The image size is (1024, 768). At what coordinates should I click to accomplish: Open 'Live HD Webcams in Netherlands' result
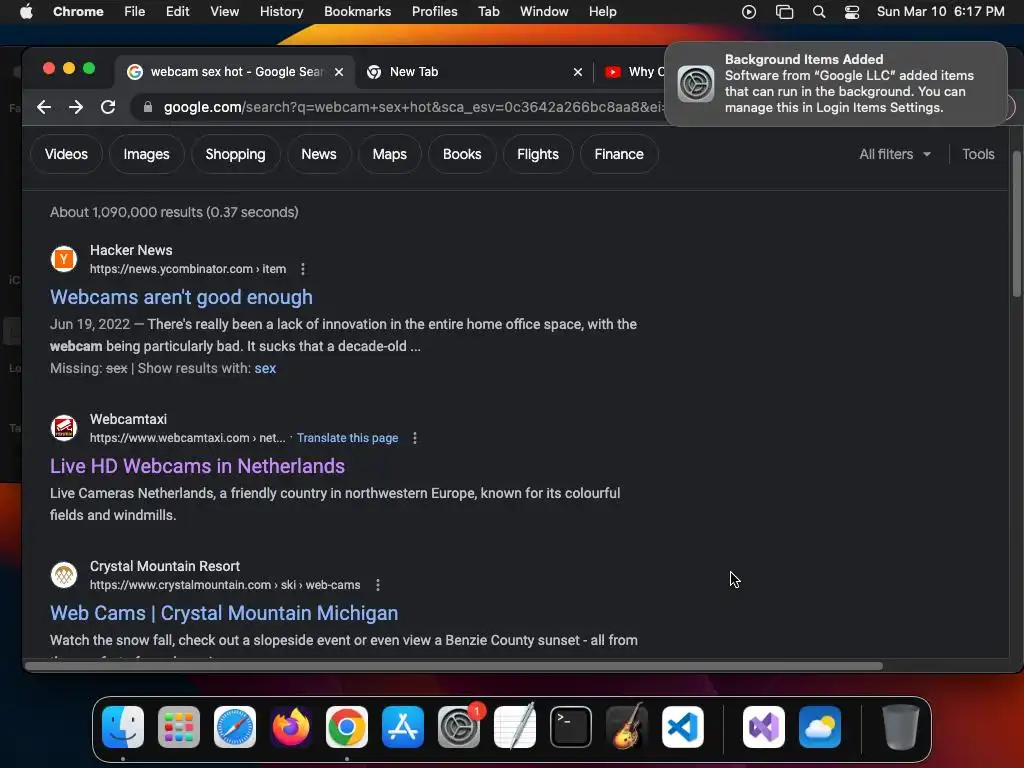(x=197, y=466)
